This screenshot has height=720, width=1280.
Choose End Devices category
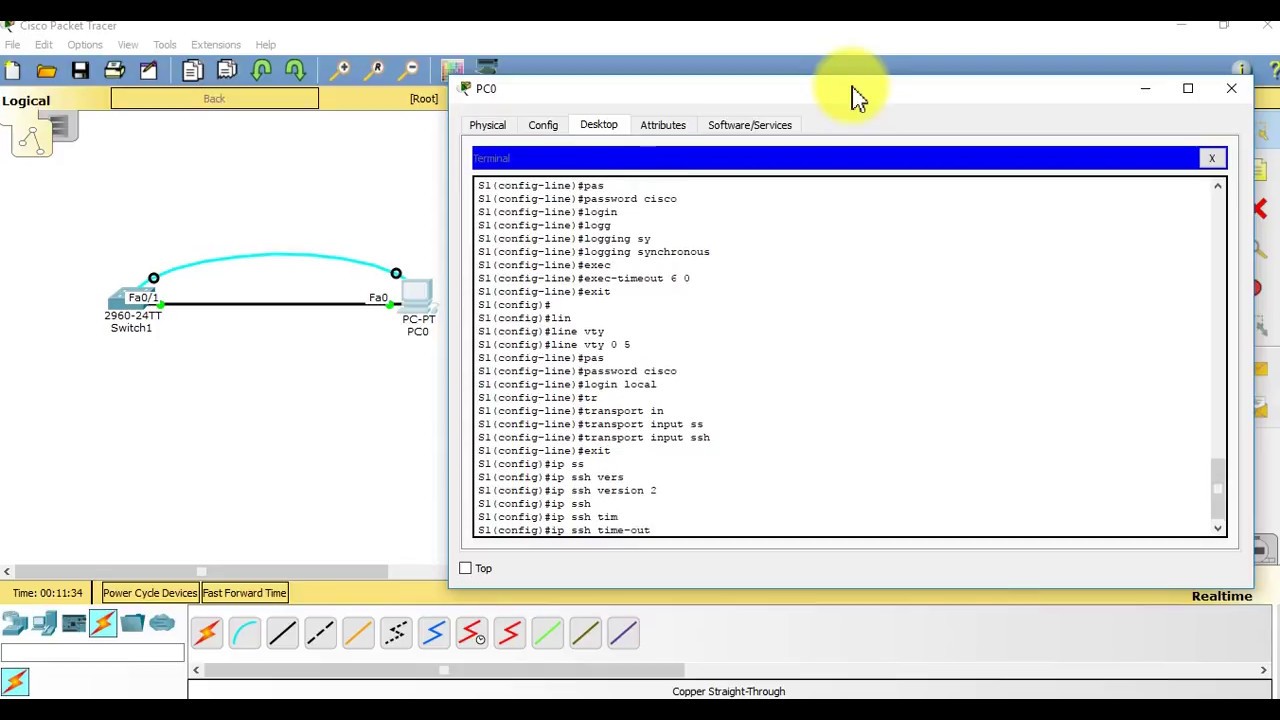pyautogui.click(x=44, y=623)
